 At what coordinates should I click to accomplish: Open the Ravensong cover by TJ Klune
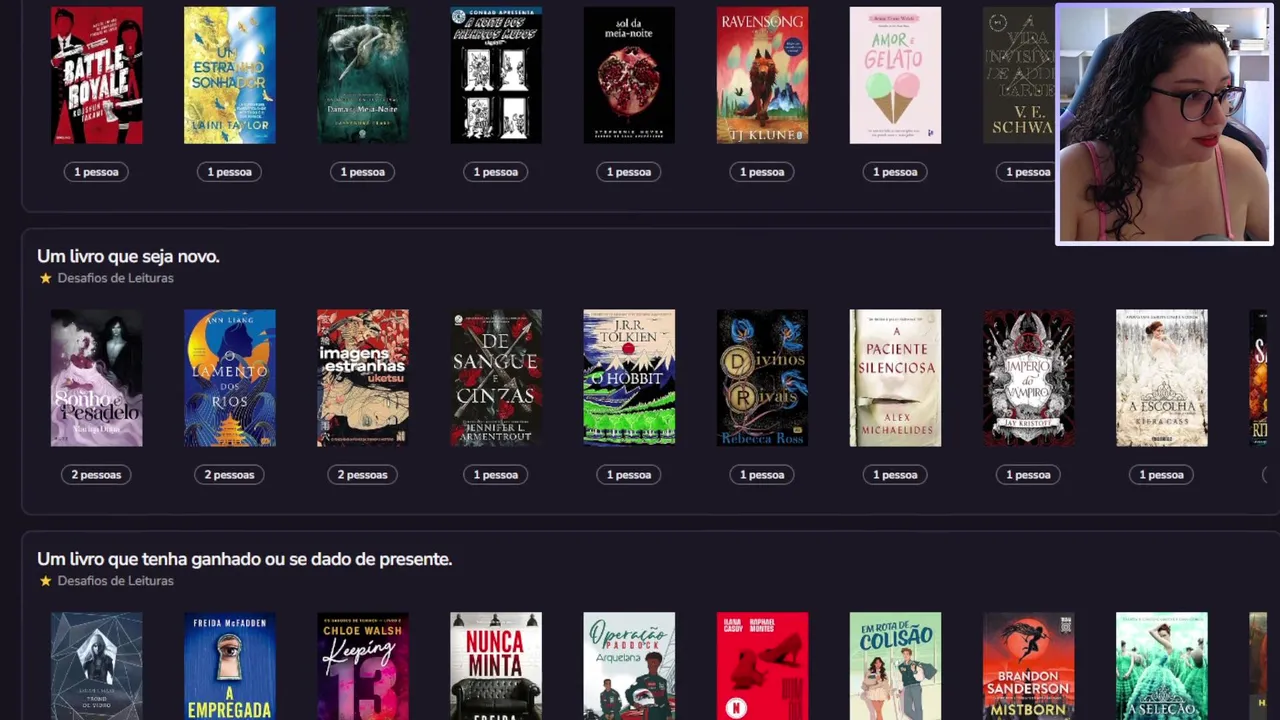[x=762, y=75]
